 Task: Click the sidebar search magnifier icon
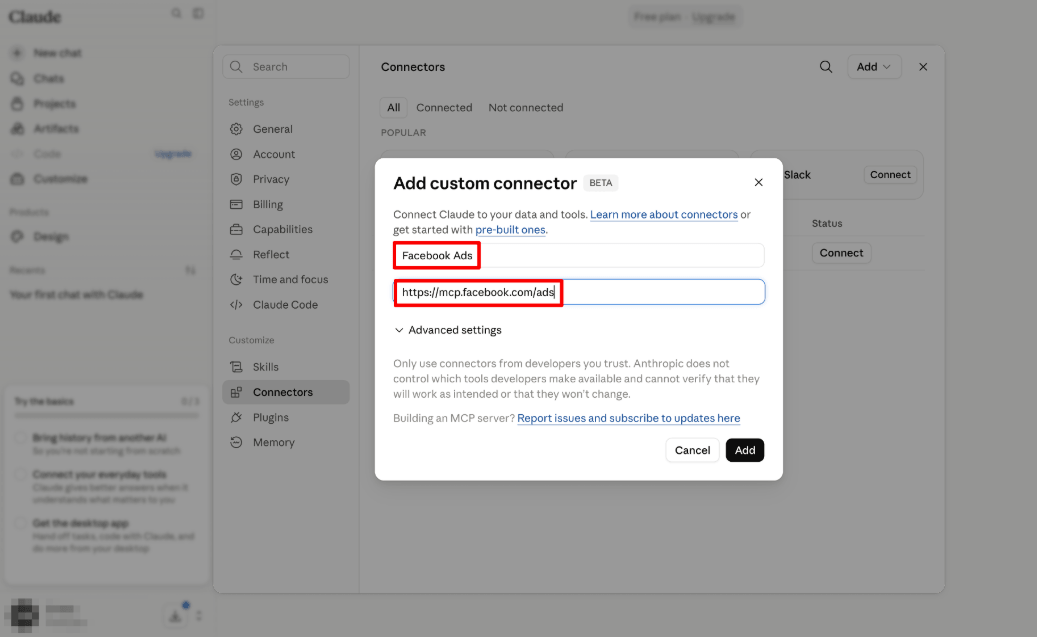click(x=176, y=13)
